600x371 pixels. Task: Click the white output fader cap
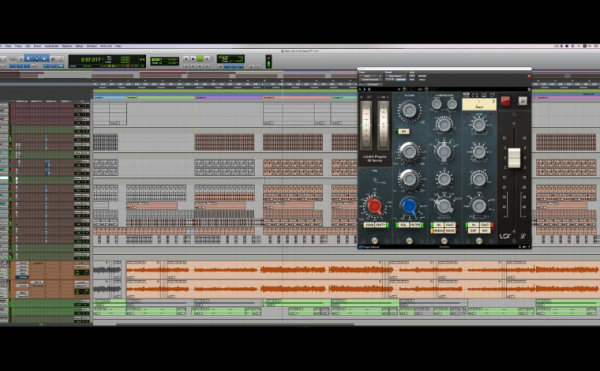coord(514,158)
